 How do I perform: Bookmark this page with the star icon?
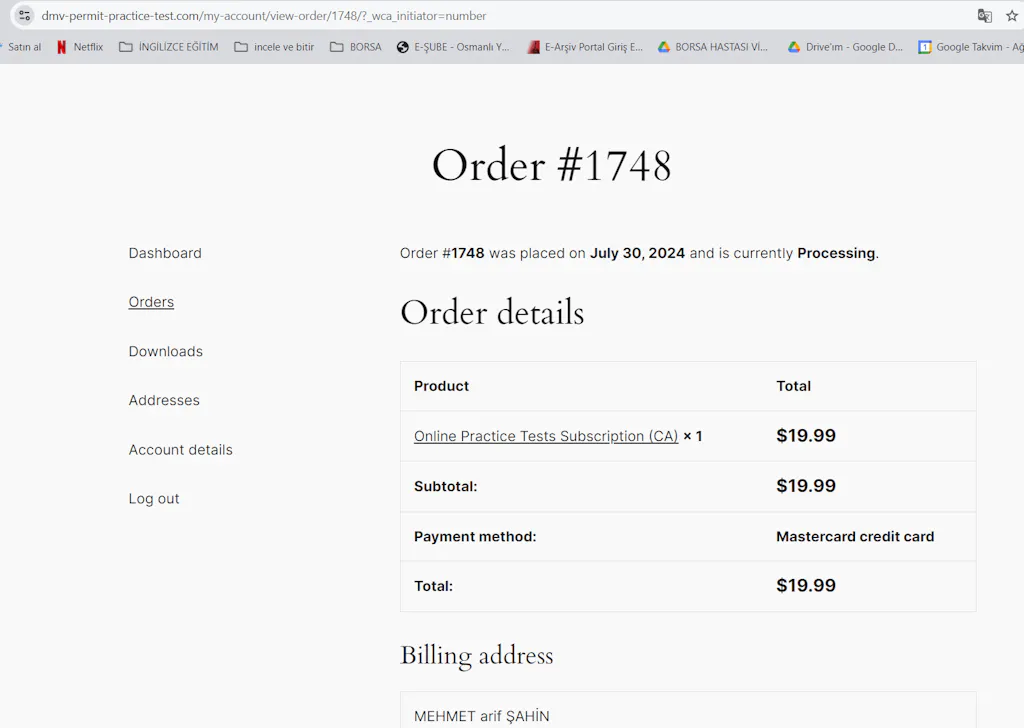click(x=1012, y=16)
